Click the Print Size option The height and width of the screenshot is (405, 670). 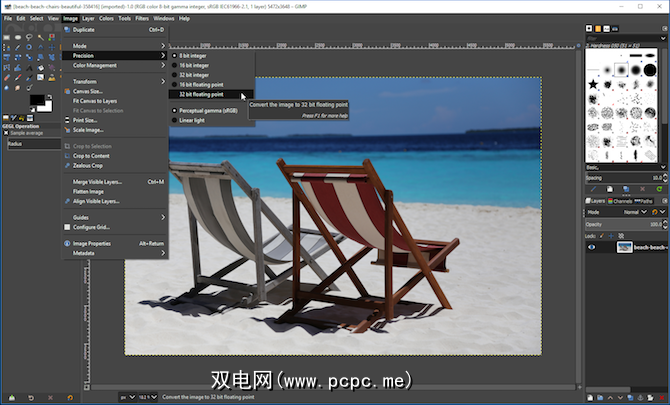click(86, 120)
